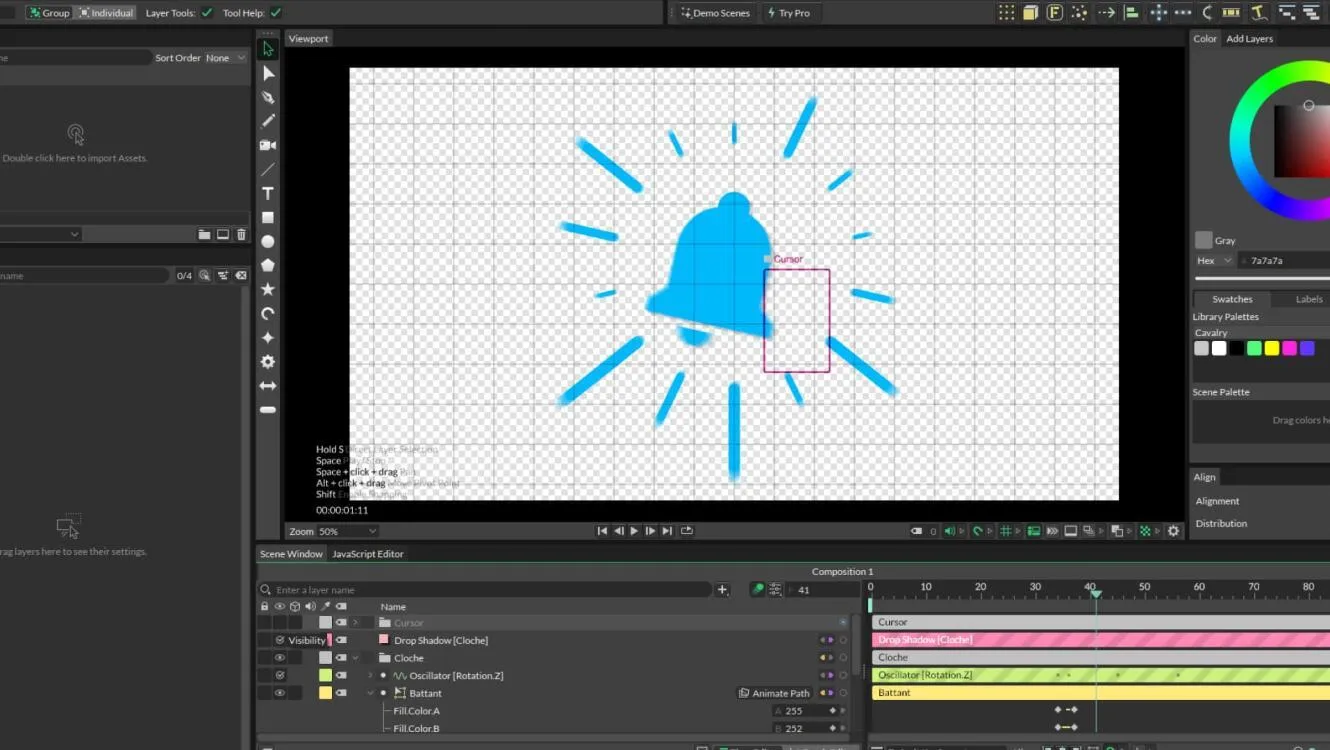Viewport: 1330px width, 750px height.
Task: Select the Arc shape tool
Action: coord(268,313)
